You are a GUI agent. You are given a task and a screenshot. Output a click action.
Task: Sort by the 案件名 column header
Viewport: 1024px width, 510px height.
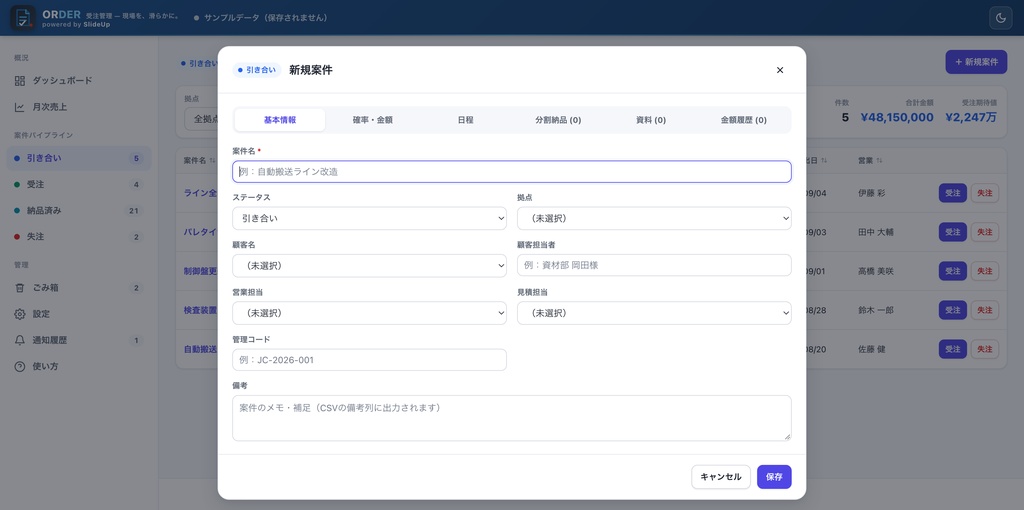click(200, 161)
